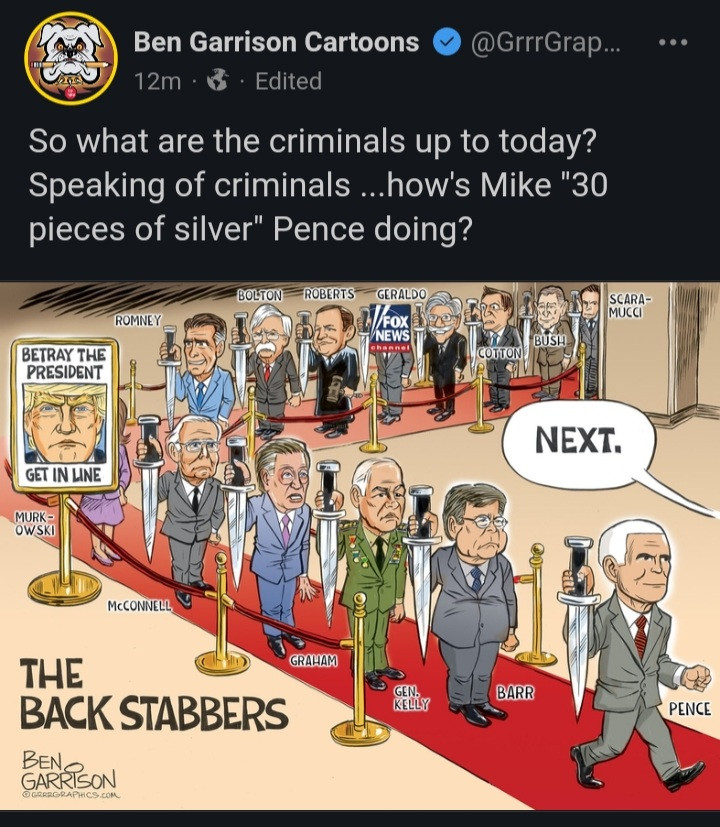720x827 pixels.
Task: Click the blue verified checkmark badge
Action: pyautogui.click(x=447, y=43)
